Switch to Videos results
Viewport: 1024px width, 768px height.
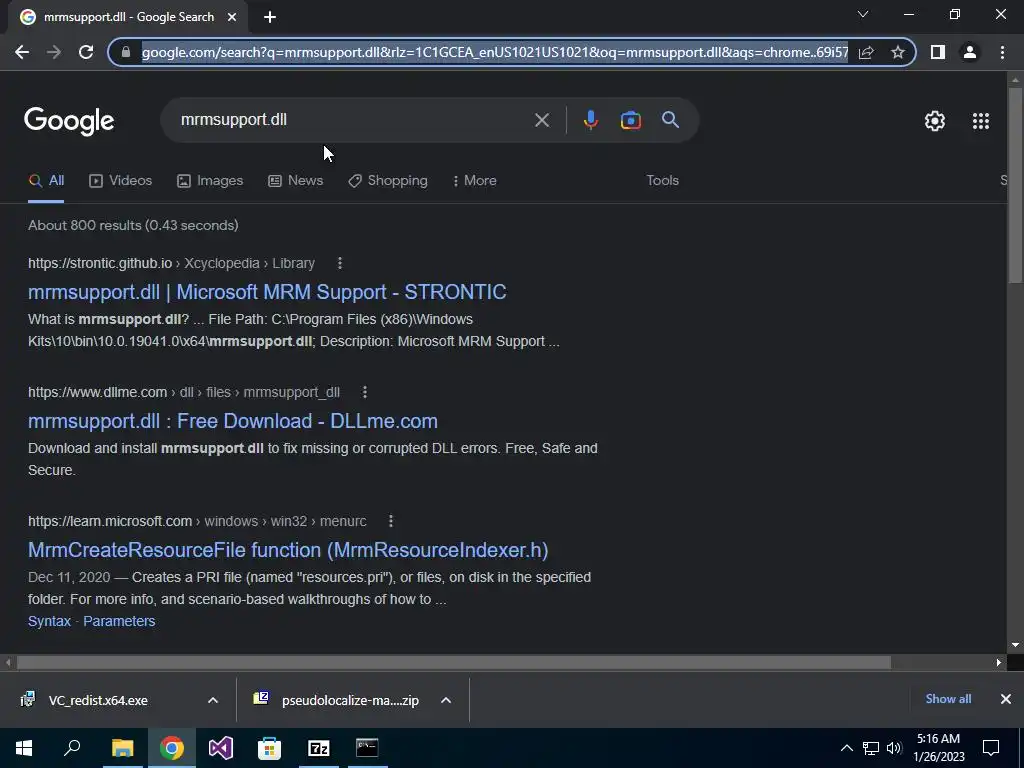121,181
